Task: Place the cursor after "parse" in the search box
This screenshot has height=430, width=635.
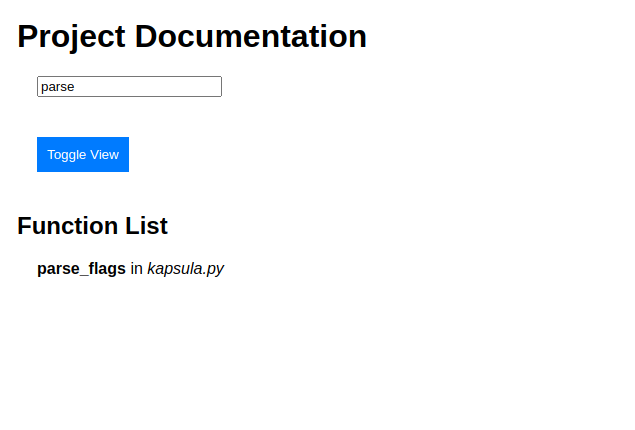Action: coord(77,87)
